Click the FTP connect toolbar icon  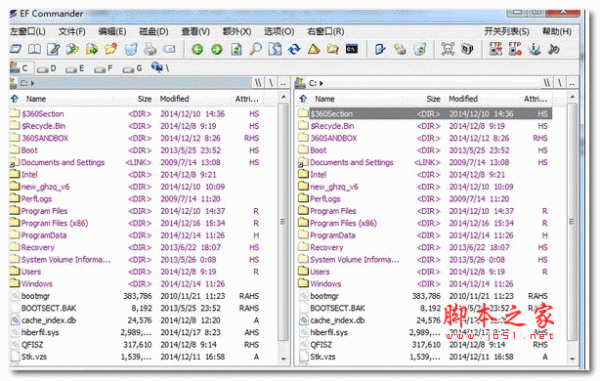[496, 49]
